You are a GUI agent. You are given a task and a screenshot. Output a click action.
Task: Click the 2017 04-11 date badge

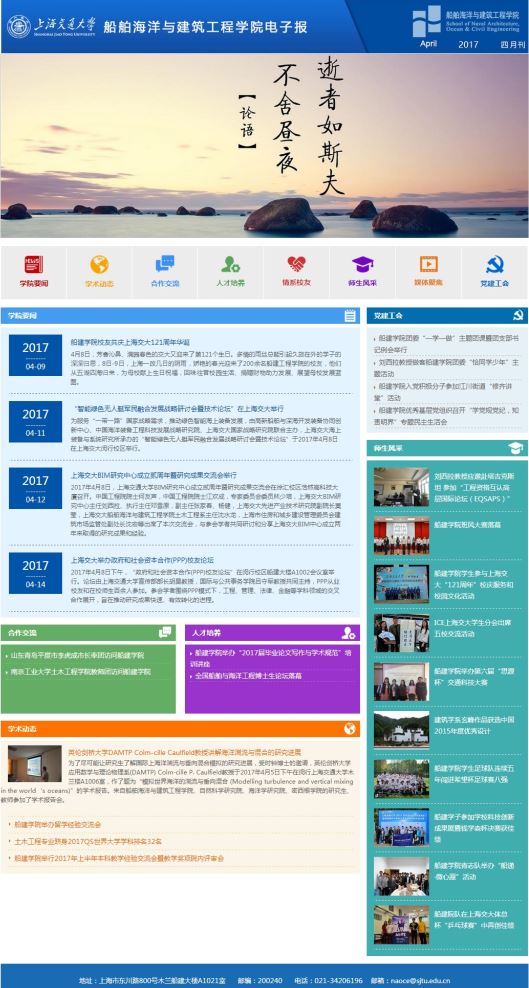(35, 422)
